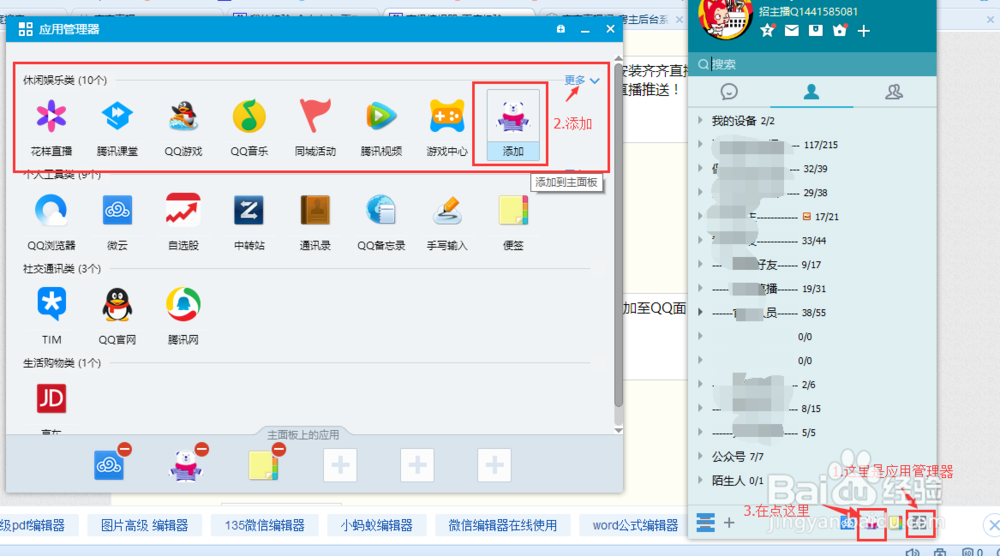Open QQ main menu icon at bottom
The width and height of the screenshot is (1000, 556).
coord(705,523)
